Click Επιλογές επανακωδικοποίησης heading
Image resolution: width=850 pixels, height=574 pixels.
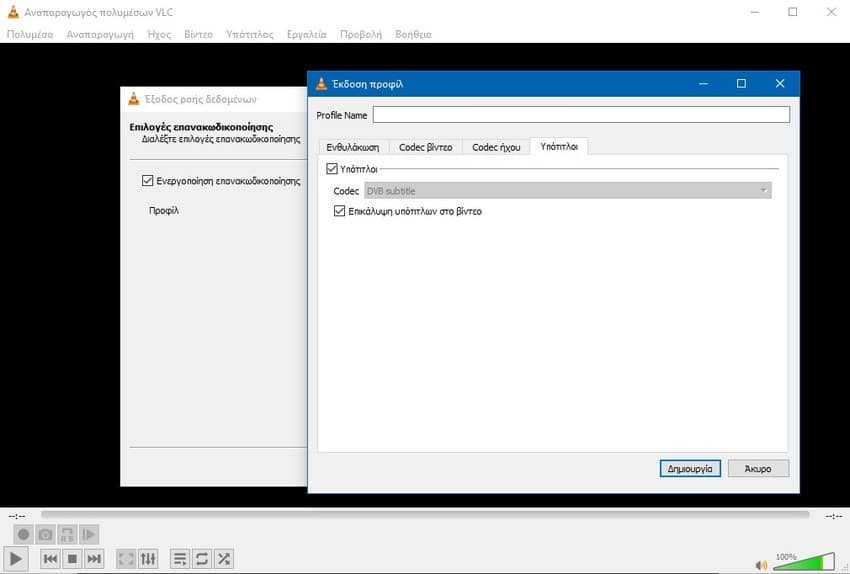pyautogui.click(x=201, y=127)
